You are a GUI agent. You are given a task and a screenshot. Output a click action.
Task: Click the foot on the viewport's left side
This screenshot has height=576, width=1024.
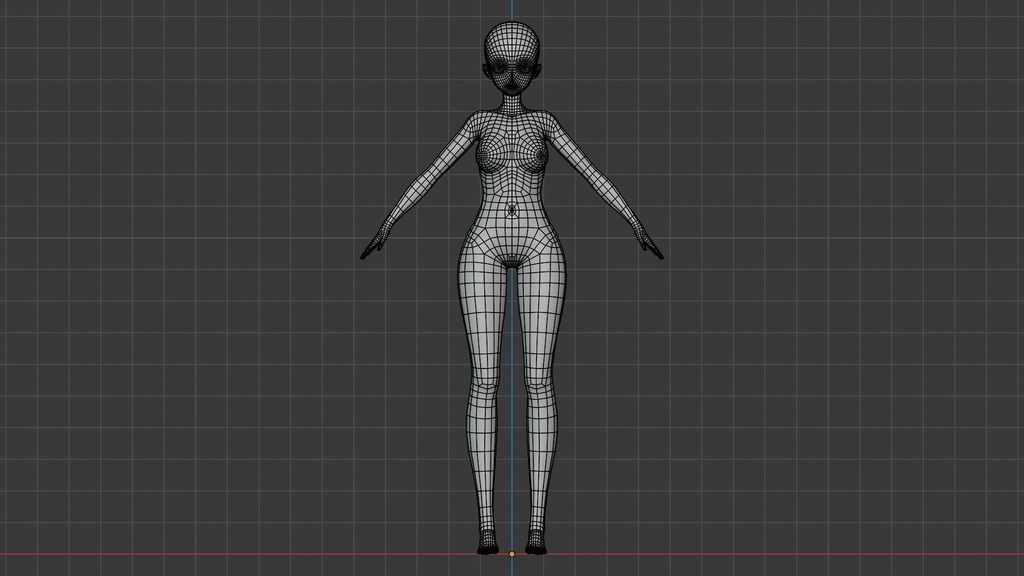click(488, 543)
